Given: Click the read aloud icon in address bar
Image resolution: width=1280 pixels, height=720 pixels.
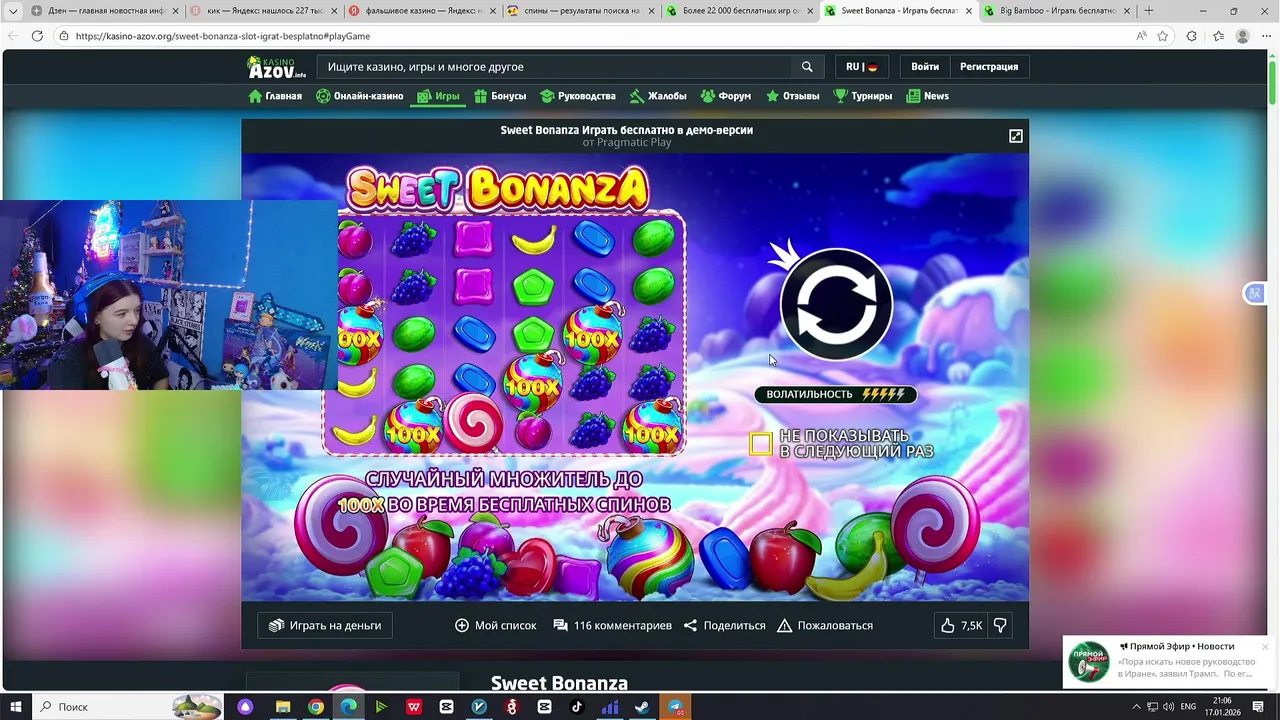Looking at the screenshot, I should [1141, 36].
